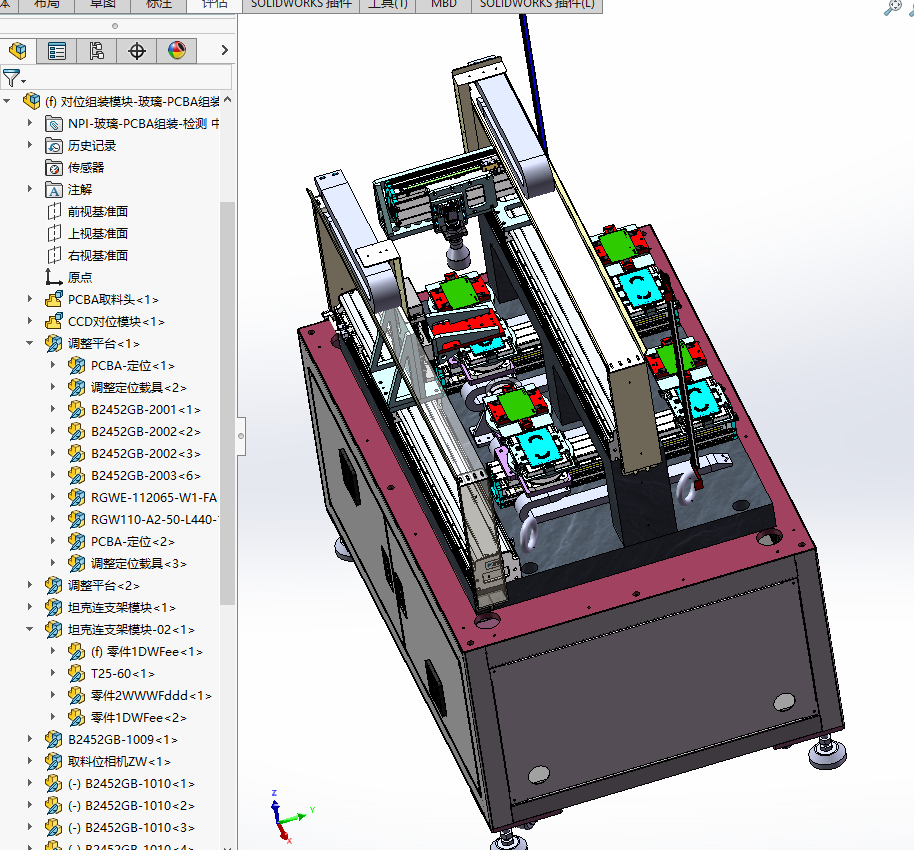Select tree item PCBA-定位<2>
914x850 pixels.
(x=133, y=542)
